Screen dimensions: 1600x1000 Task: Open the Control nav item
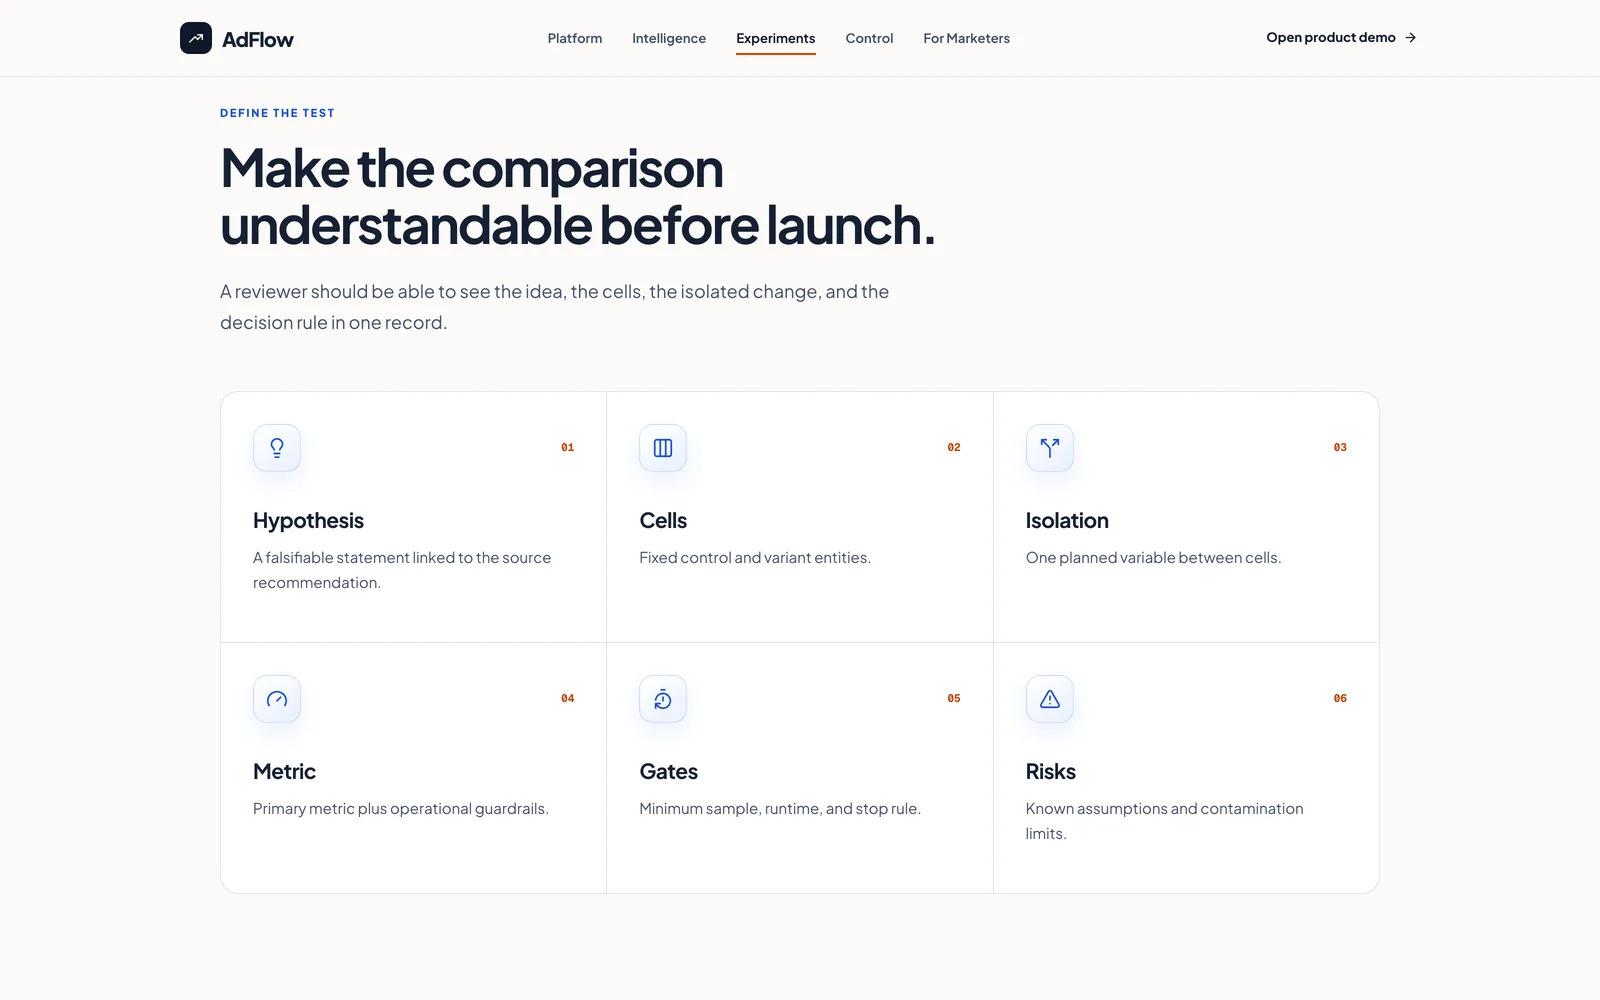869,38
